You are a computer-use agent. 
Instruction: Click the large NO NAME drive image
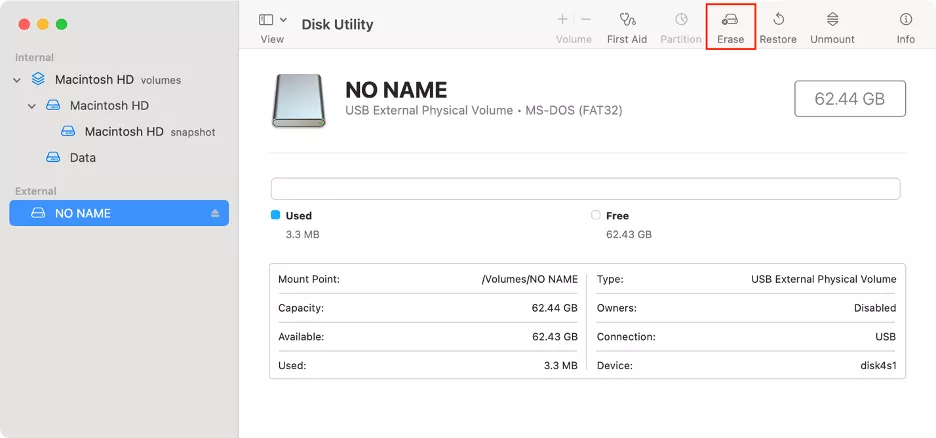point(298,101)
